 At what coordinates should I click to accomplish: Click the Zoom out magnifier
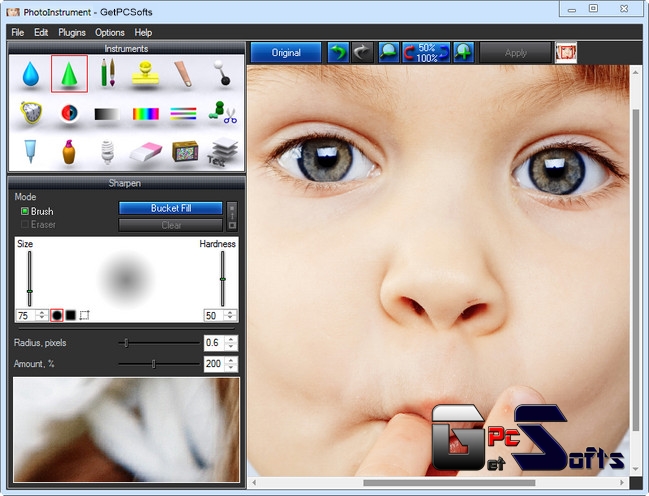coord(389,53)
